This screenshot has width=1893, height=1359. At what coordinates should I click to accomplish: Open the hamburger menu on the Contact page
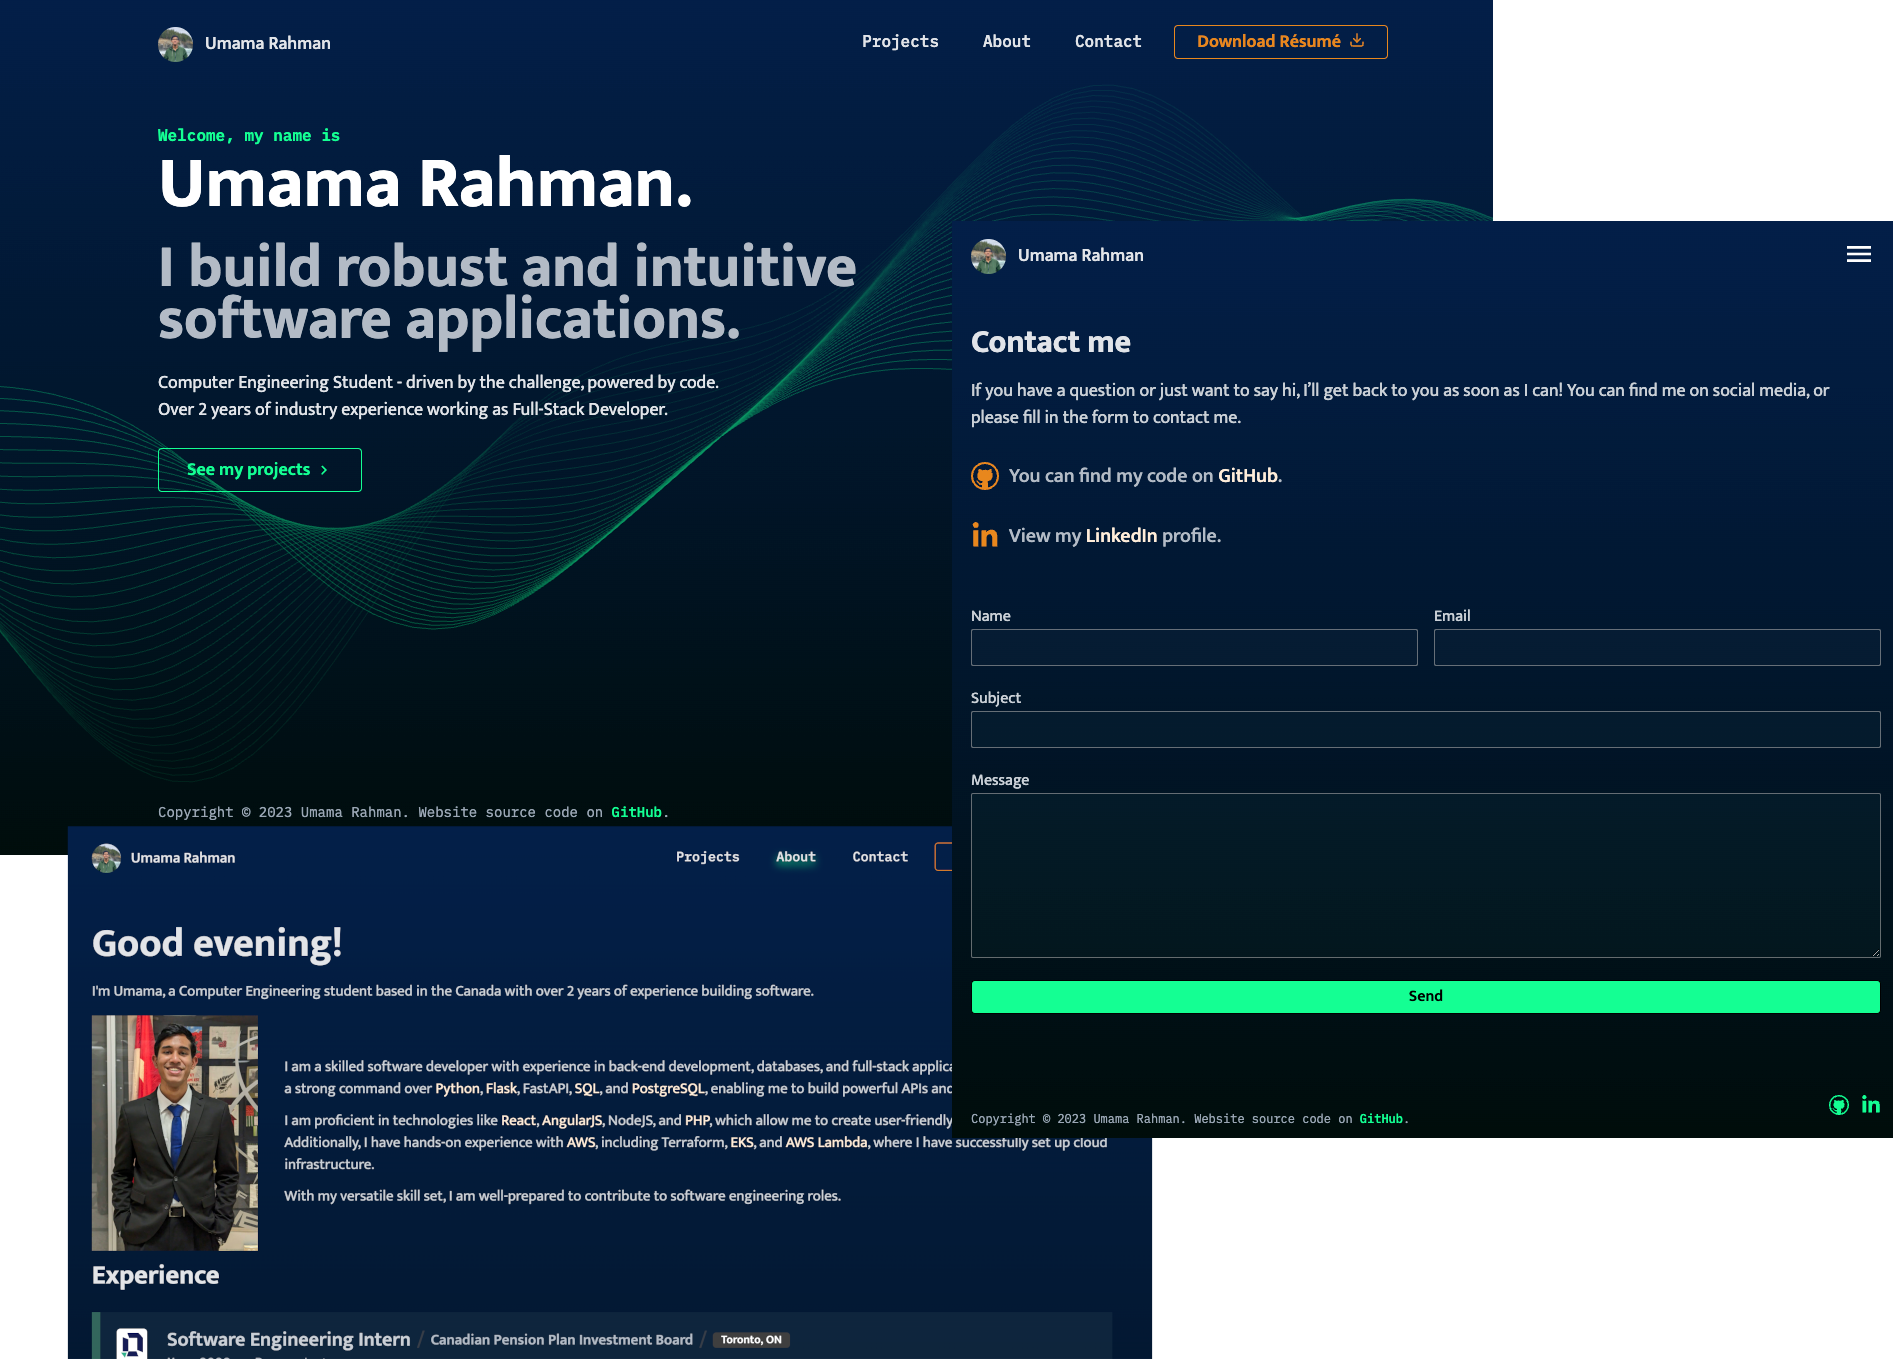[x=1858, y=255]
